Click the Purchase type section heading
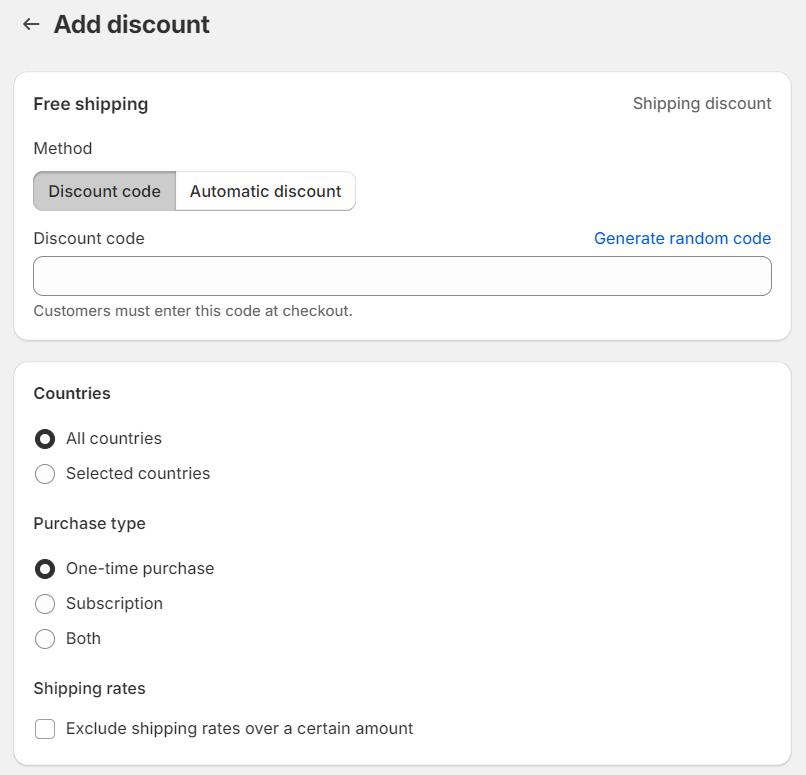The height and width of the screenshot is (775, 806). tap(89, 523)
